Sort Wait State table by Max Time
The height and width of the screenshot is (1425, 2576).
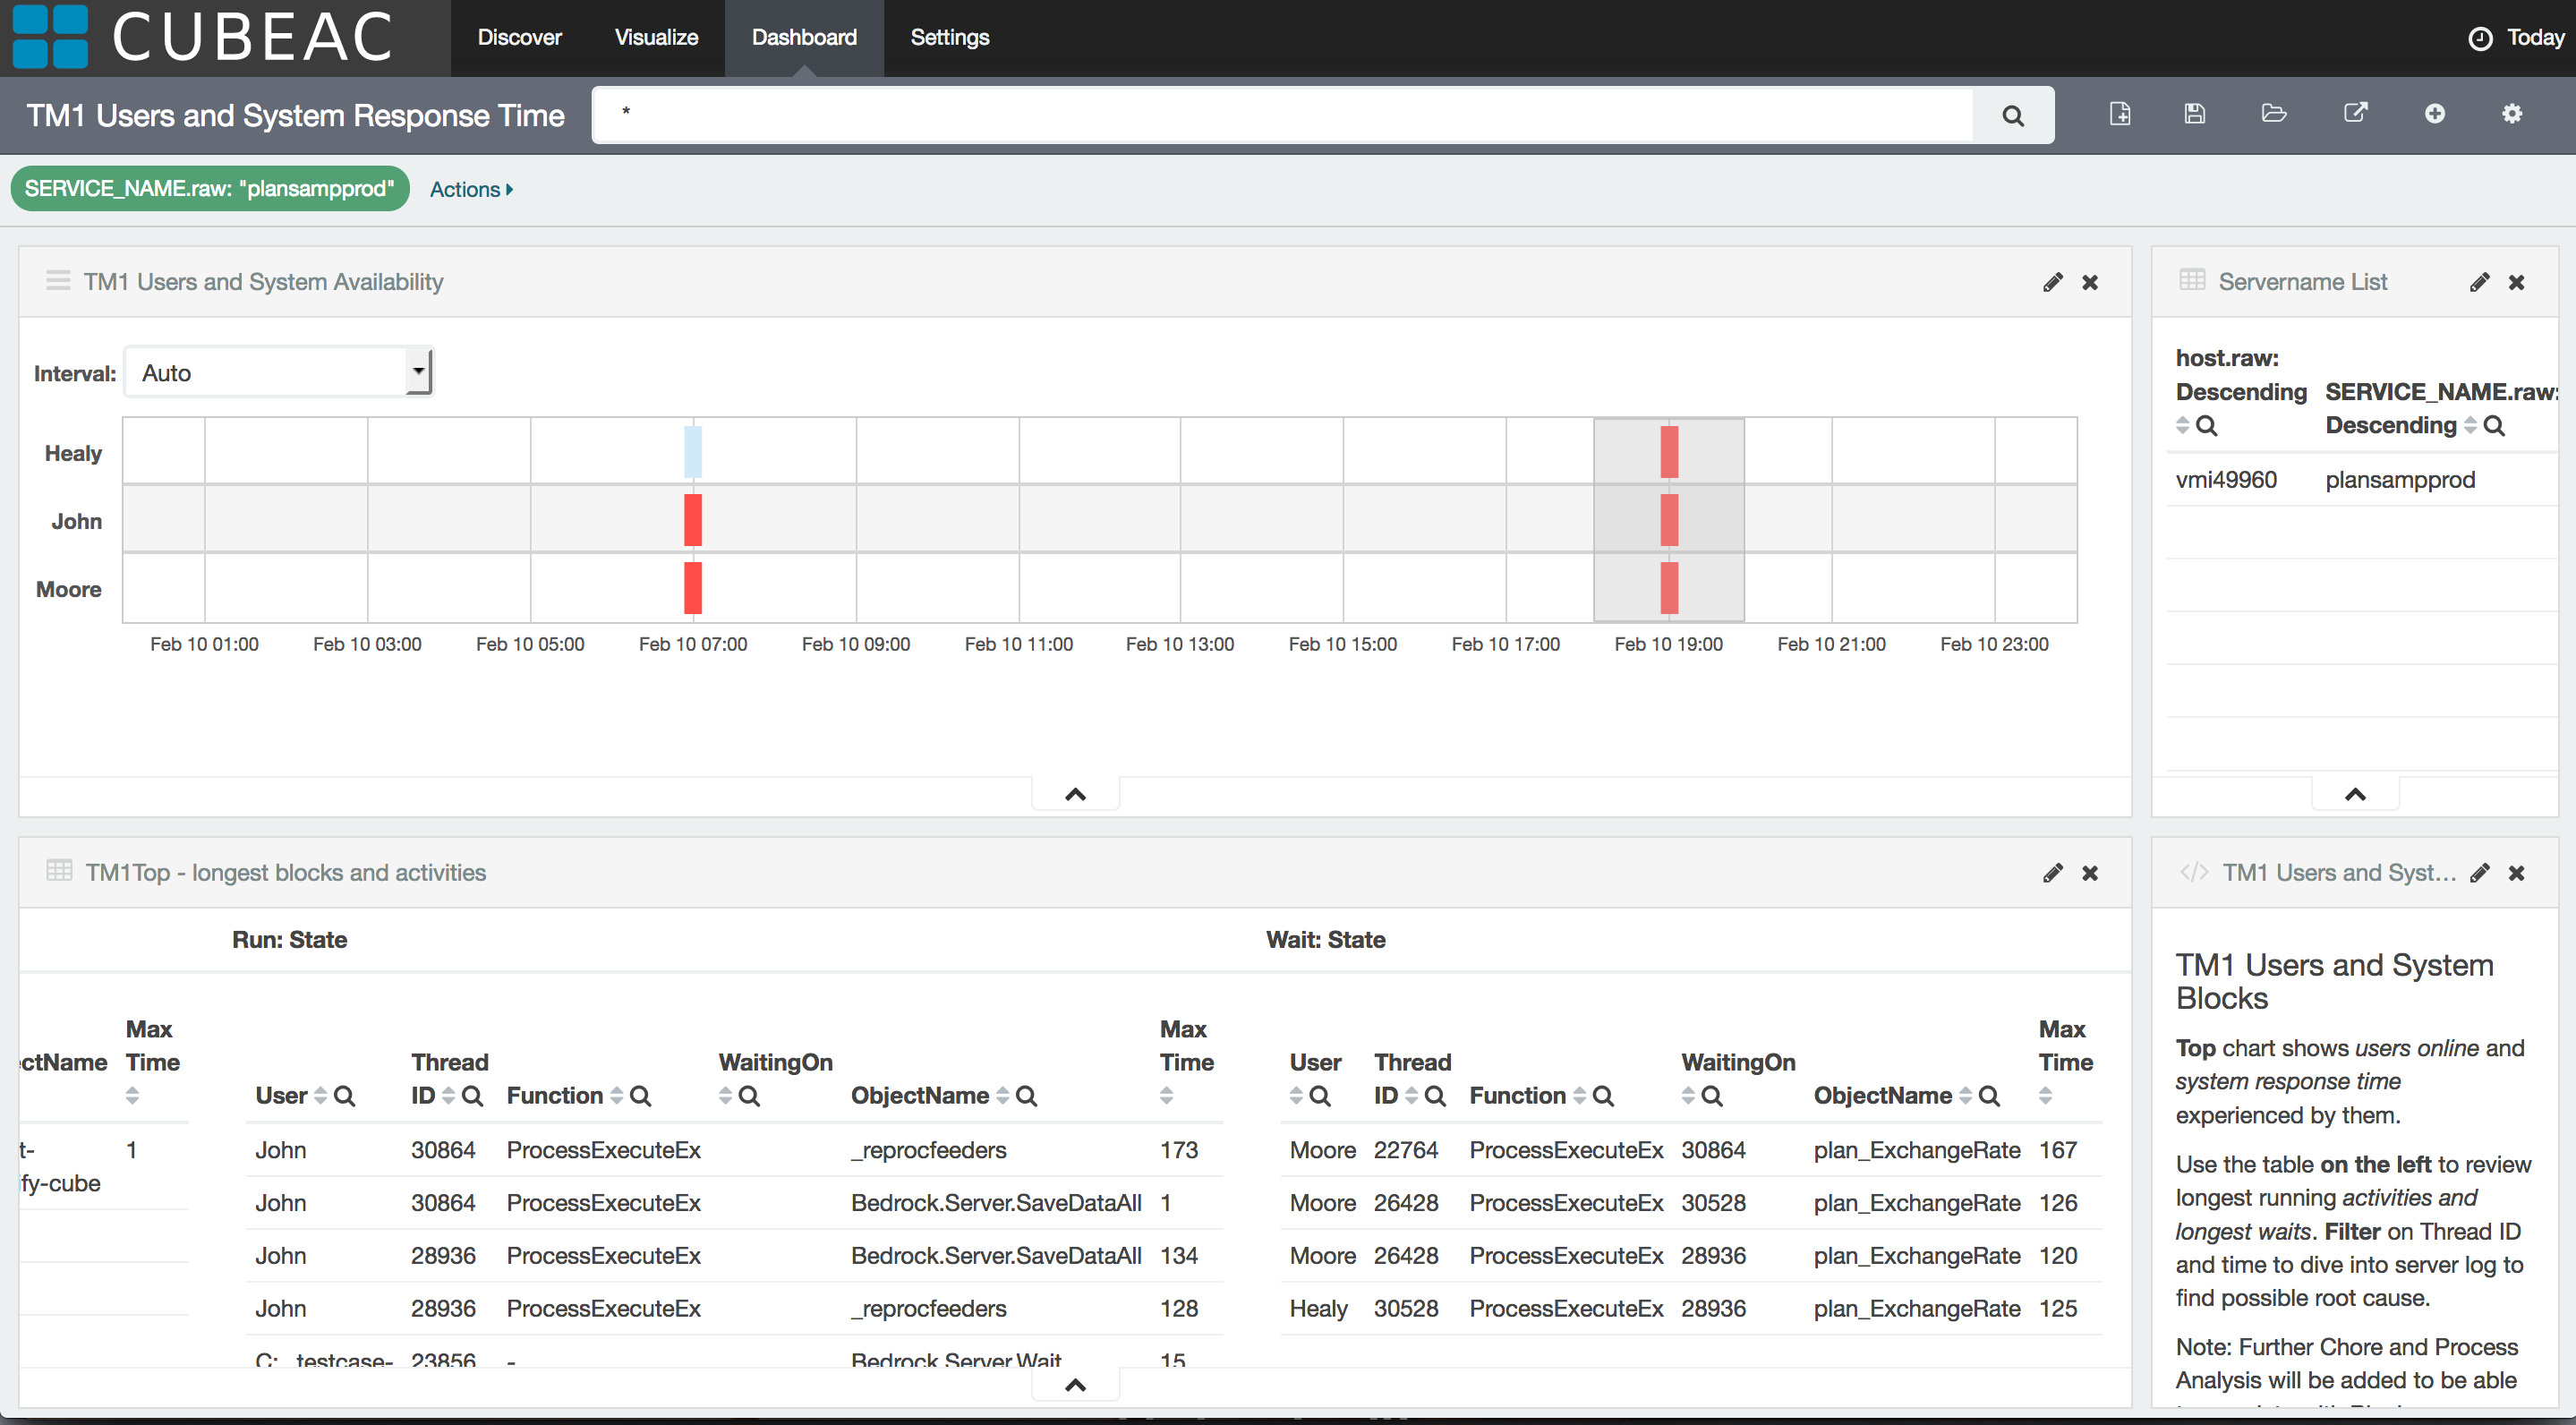pos(2045,1096)
